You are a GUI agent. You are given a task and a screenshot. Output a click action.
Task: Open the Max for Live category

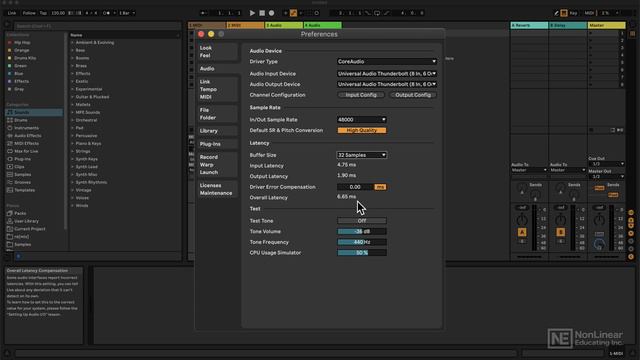(x=26, y=151)
